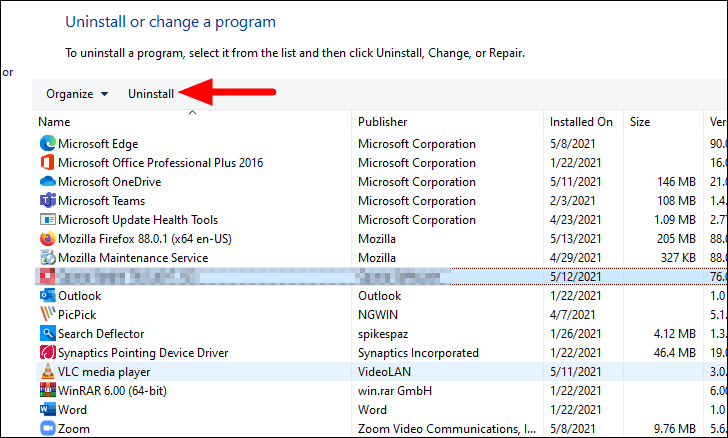Screen dimensions: 728x438
Task: Click the Uninstall toolbar button
Action: coord(151,94)
